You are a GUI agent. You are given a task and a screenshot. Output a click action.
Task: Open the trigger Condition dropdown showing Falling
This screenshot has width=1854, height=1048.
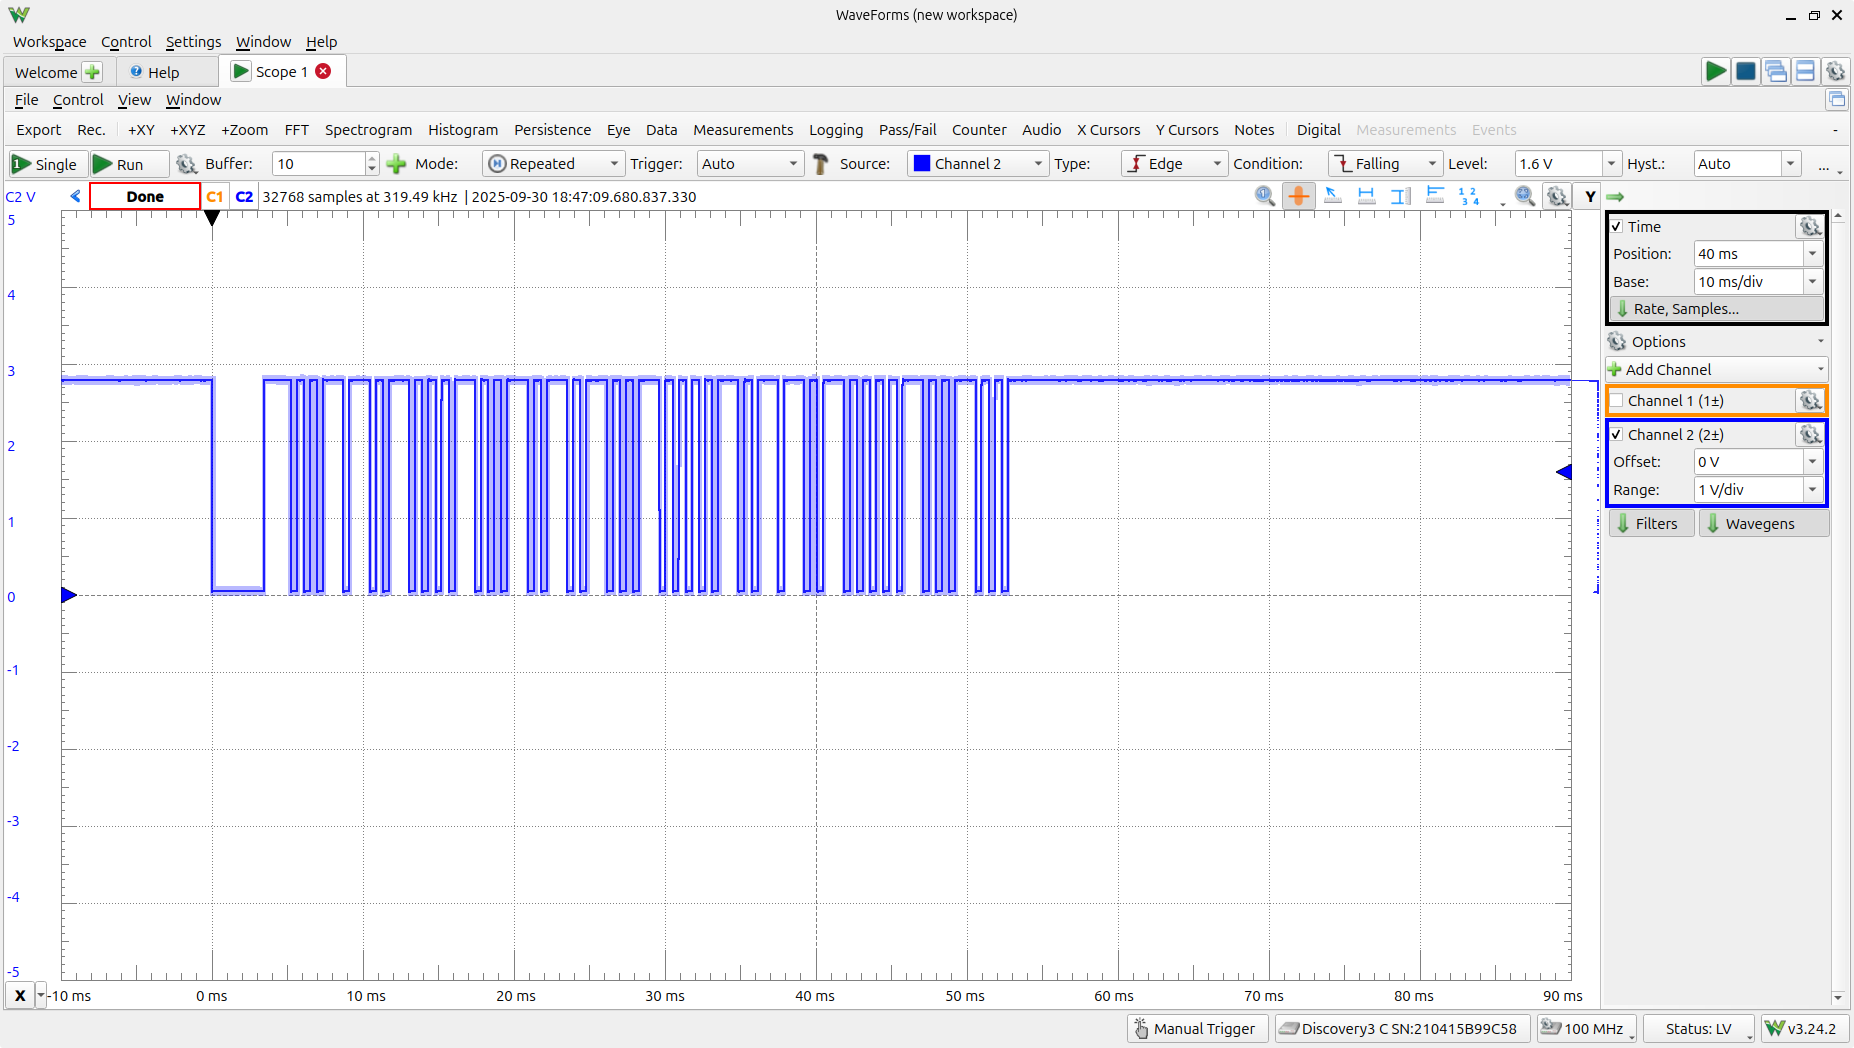[x=1385, y=164]
